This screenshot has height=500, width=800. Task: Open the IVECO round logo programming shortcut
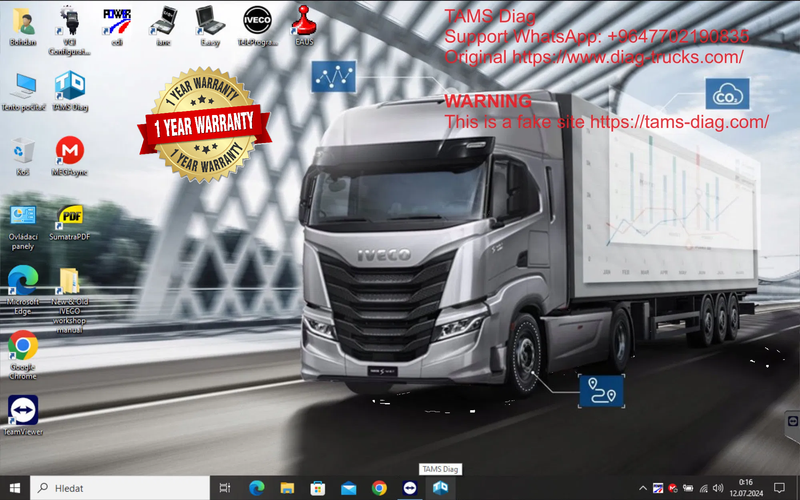point(256,23)
